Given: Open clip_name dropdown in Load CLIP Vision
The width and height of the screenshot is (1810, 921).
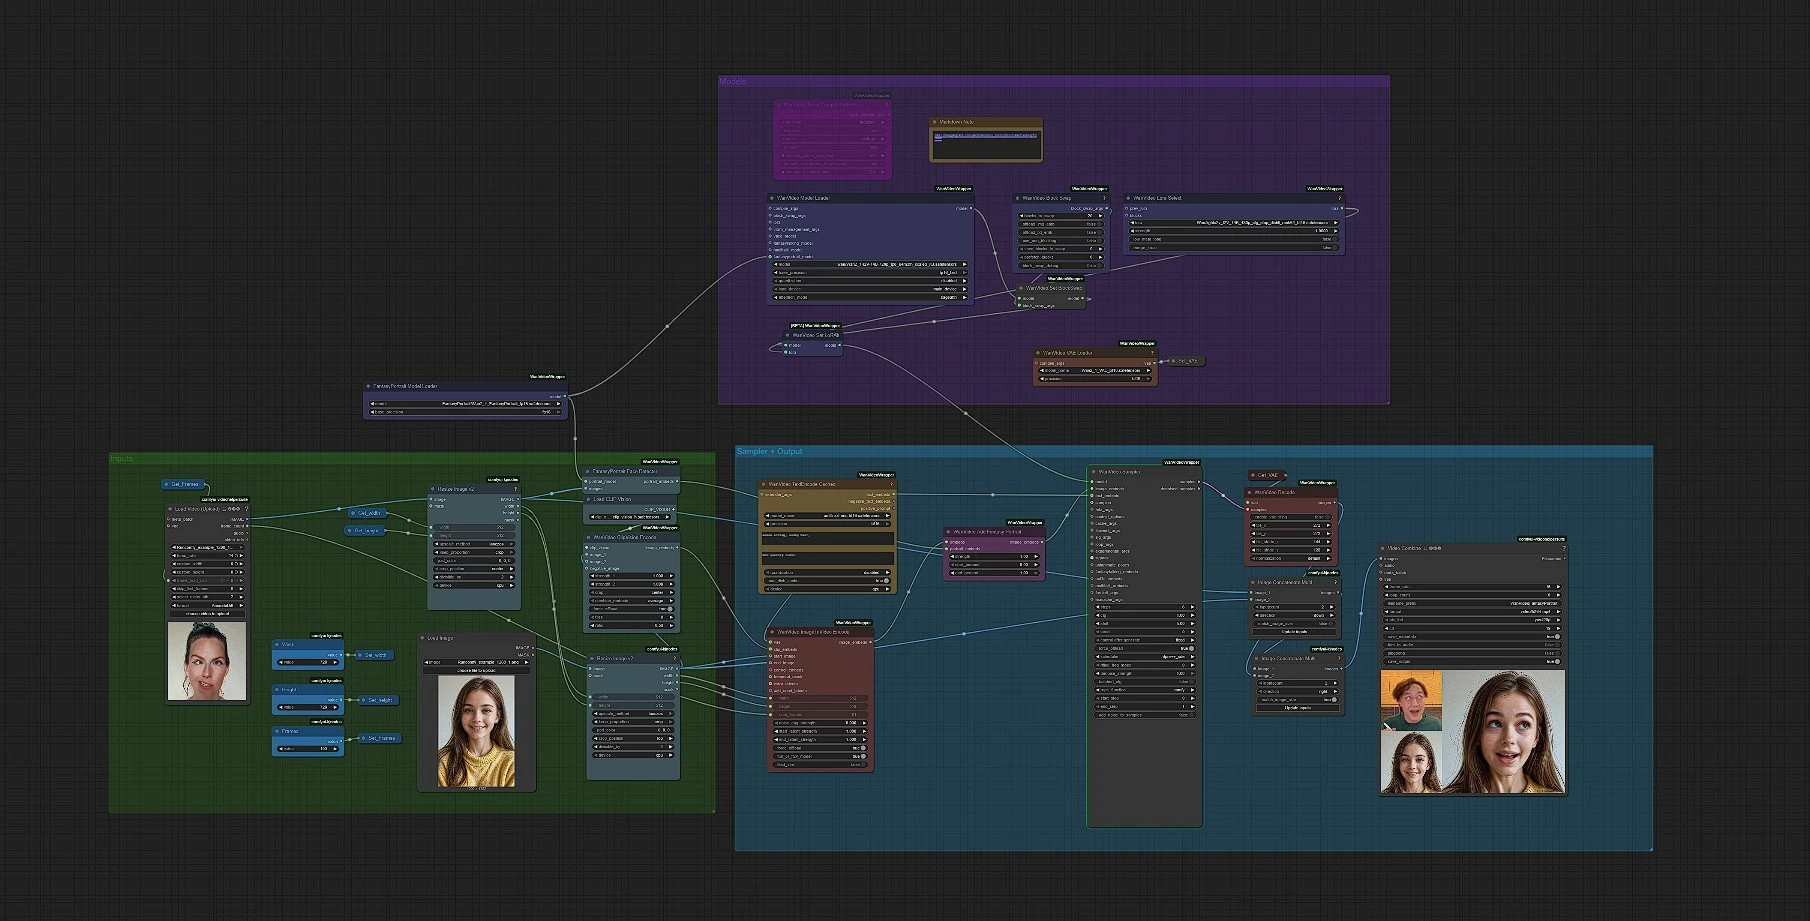Looking at the screenshot, I should pos(631,517).
